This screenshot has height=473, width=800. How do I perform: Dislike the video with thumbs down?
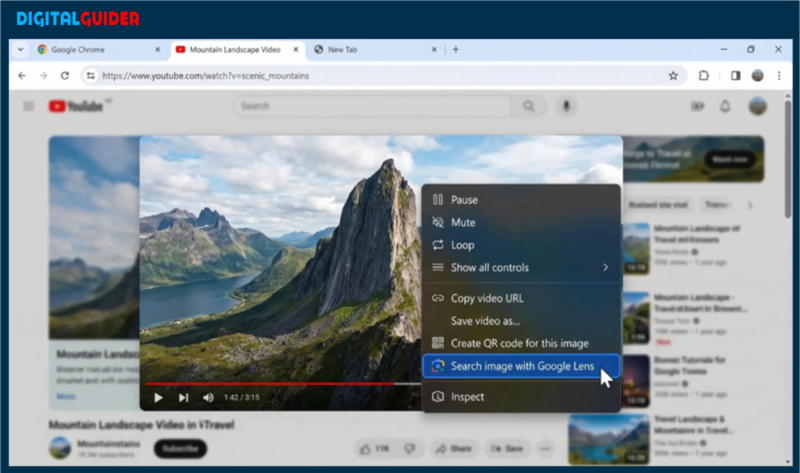point(410,449)
